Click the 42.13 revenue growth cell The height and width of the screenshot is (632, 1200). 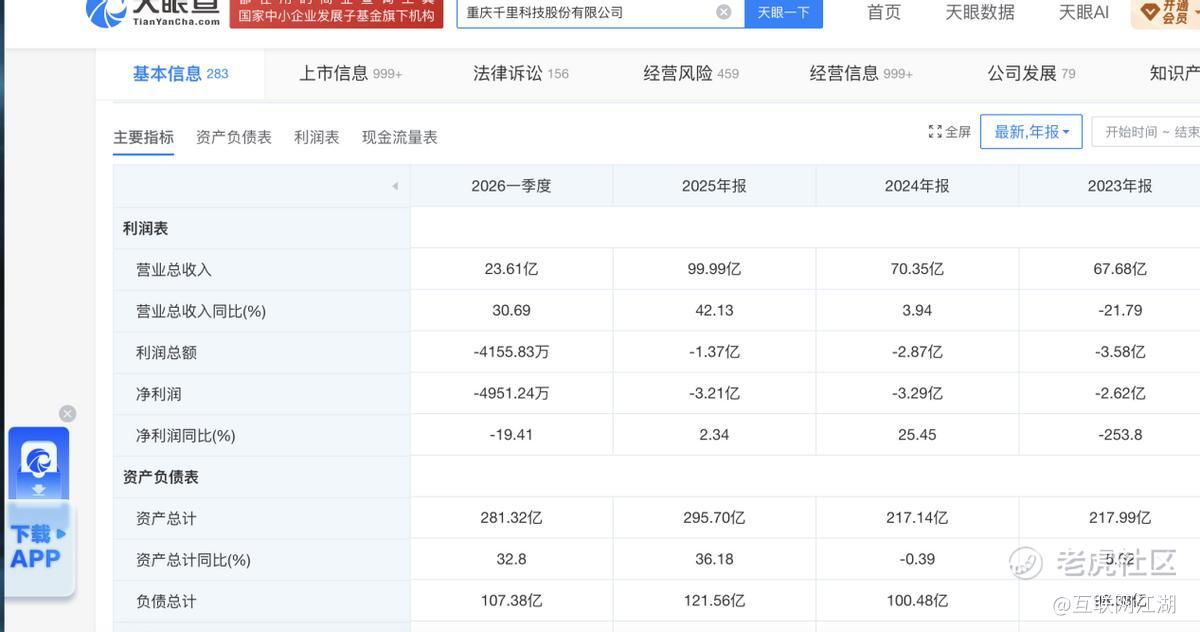714,311
